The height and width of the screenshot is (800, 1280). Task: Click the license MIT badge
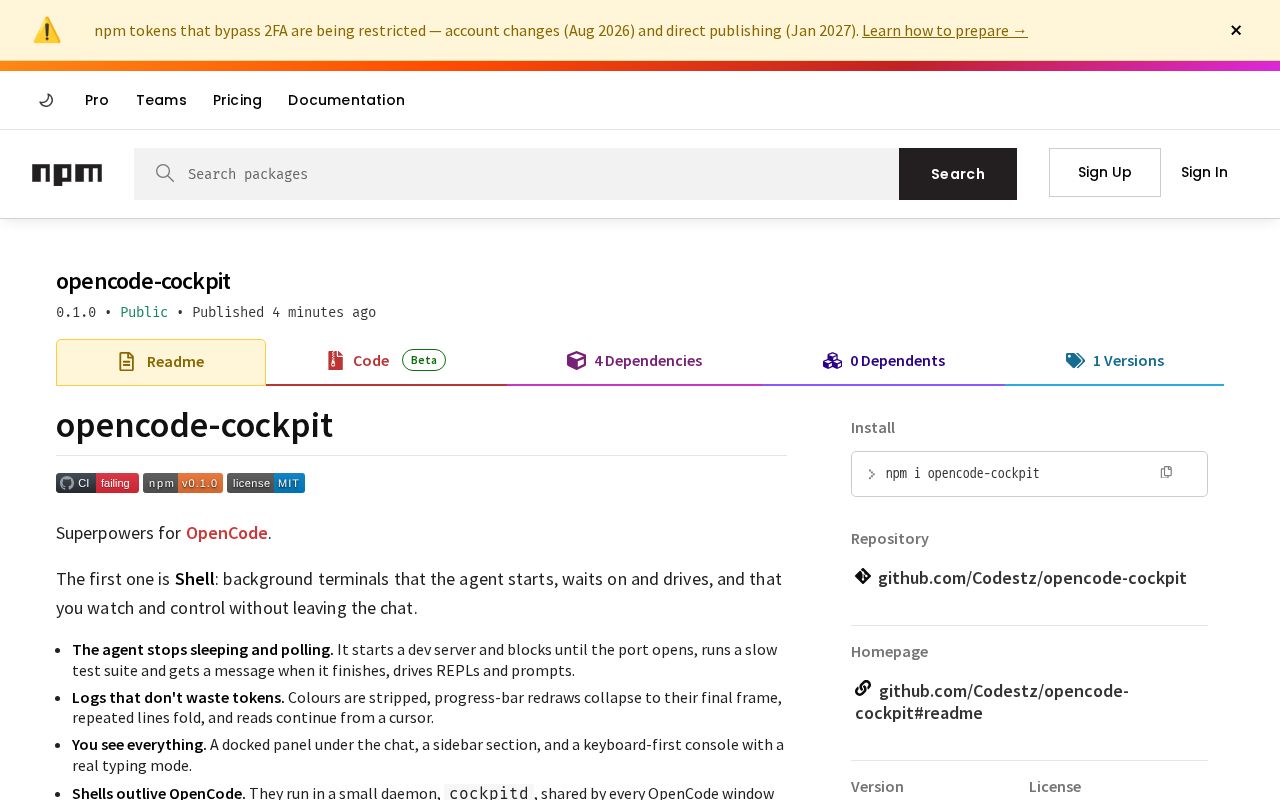tap(266, 483)
